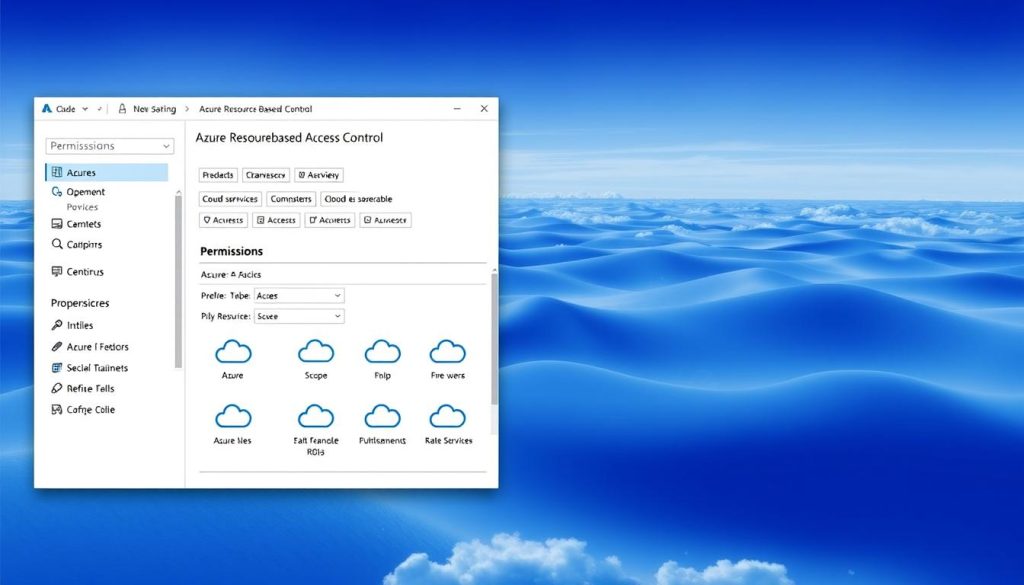Switch to the Cravescy tab

265,174
